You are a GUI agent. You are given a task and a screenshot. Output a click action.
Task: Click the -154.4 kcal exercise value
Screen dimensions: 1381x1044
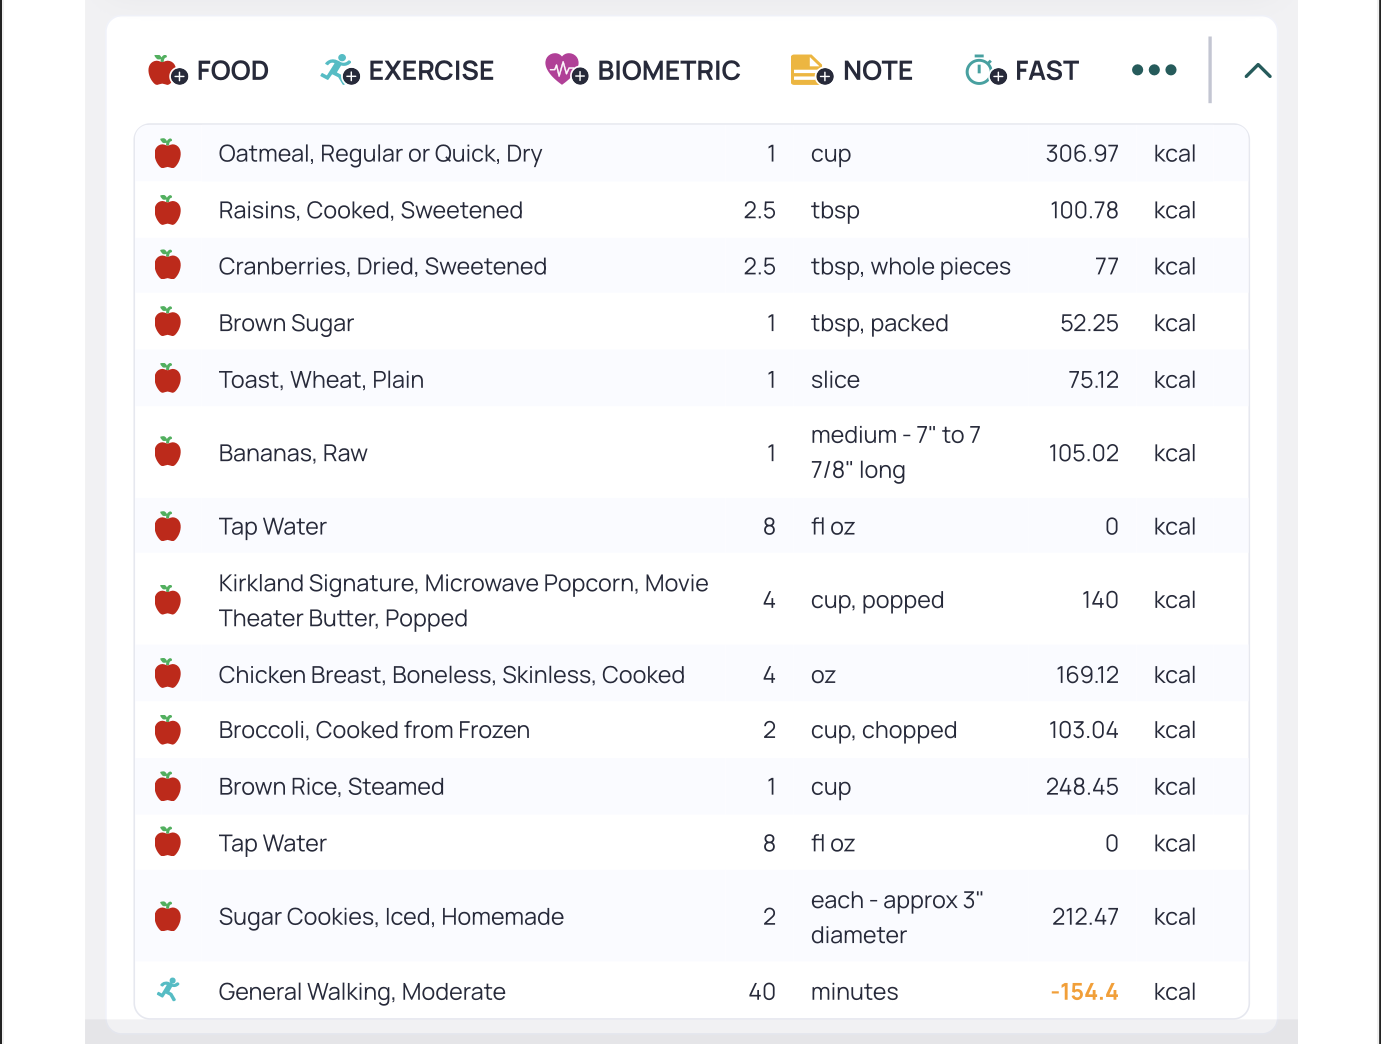pos(1084,991)
